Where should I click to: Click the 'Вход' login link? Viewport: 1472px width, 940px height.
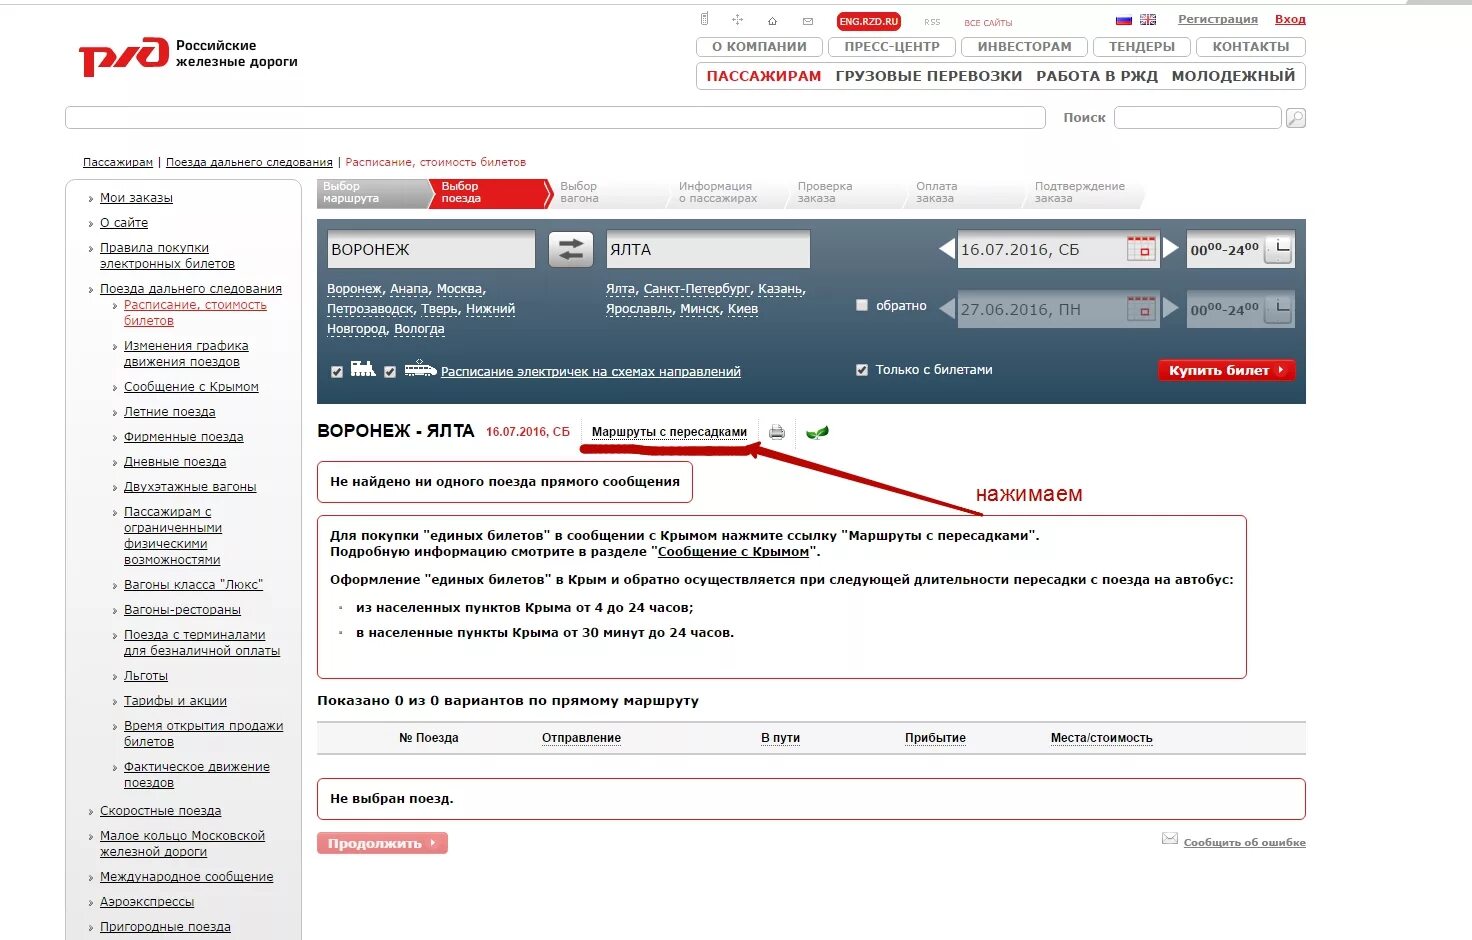coord(1290,19)
